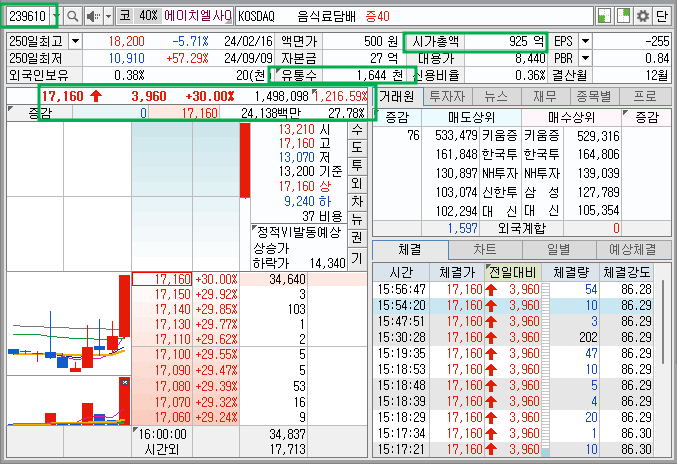Screen dimensions: 677x464
Task: Click the 체결강도 column header
Action: [626, 272]
